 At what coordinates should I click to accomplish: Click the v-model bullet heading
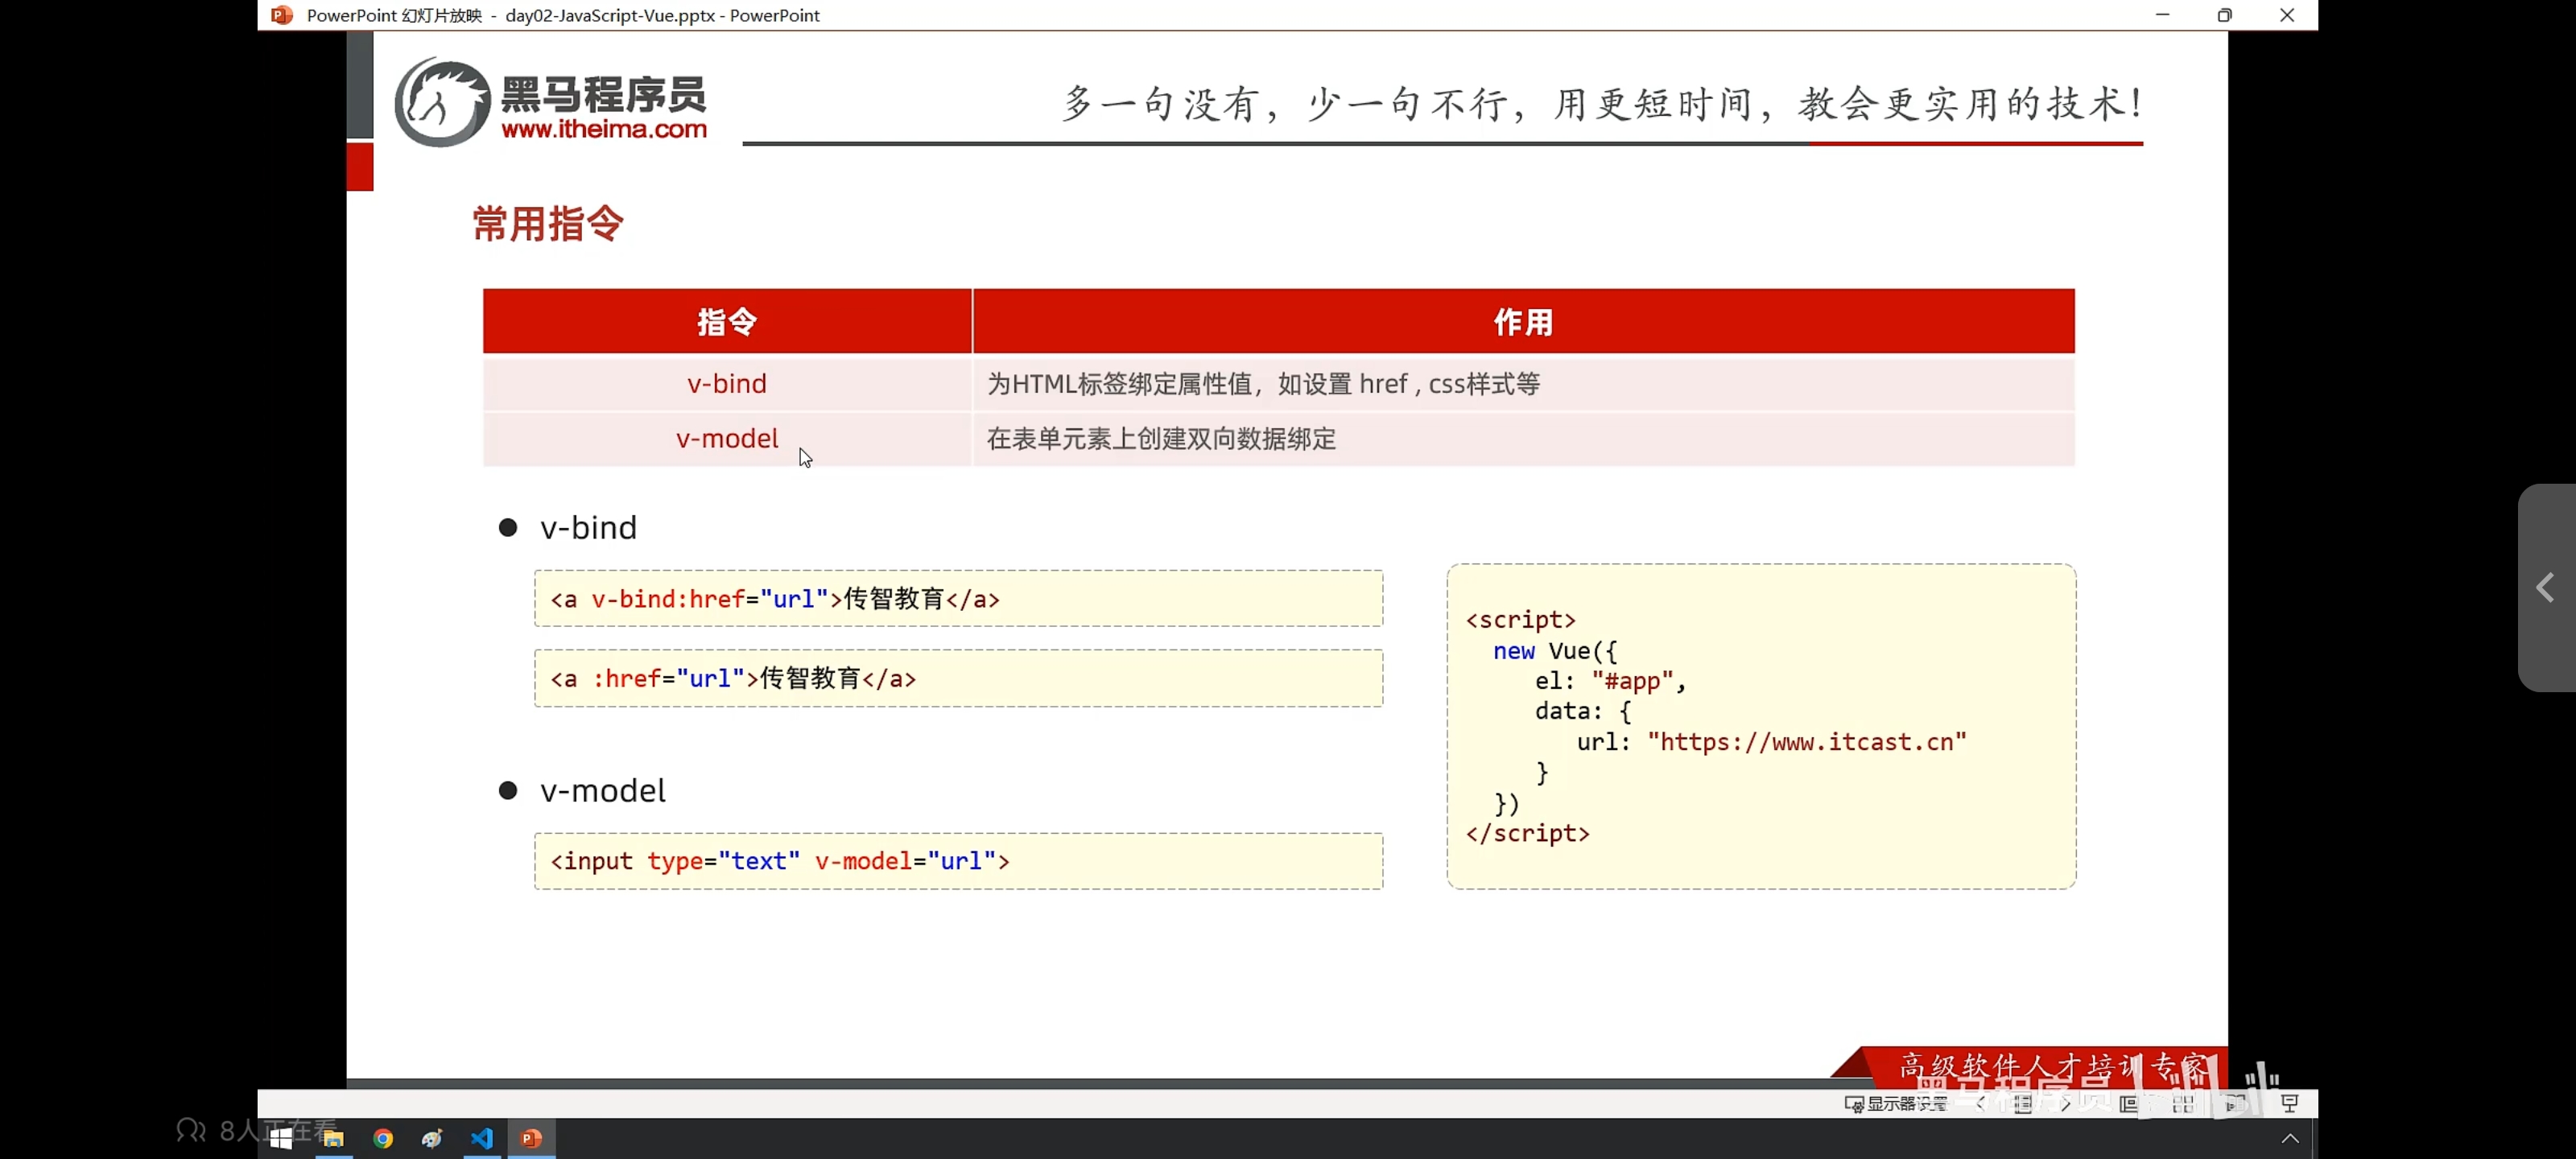pyautogui.click(x=603, y=790)
